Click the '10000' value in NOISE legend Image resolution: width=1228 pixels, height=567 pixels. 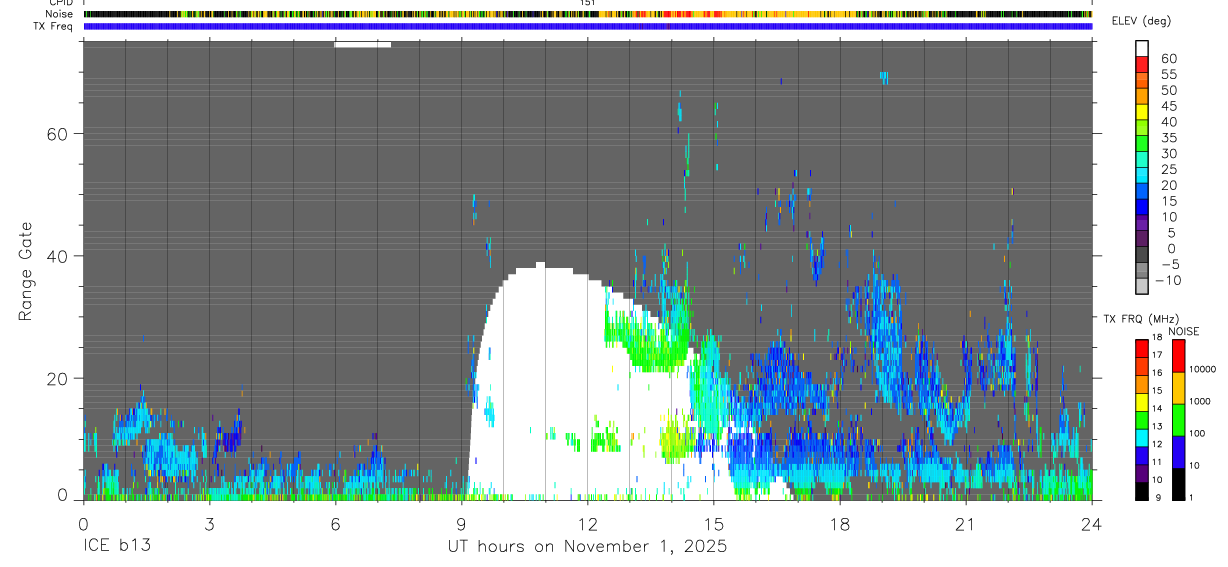click(1202, 369)
